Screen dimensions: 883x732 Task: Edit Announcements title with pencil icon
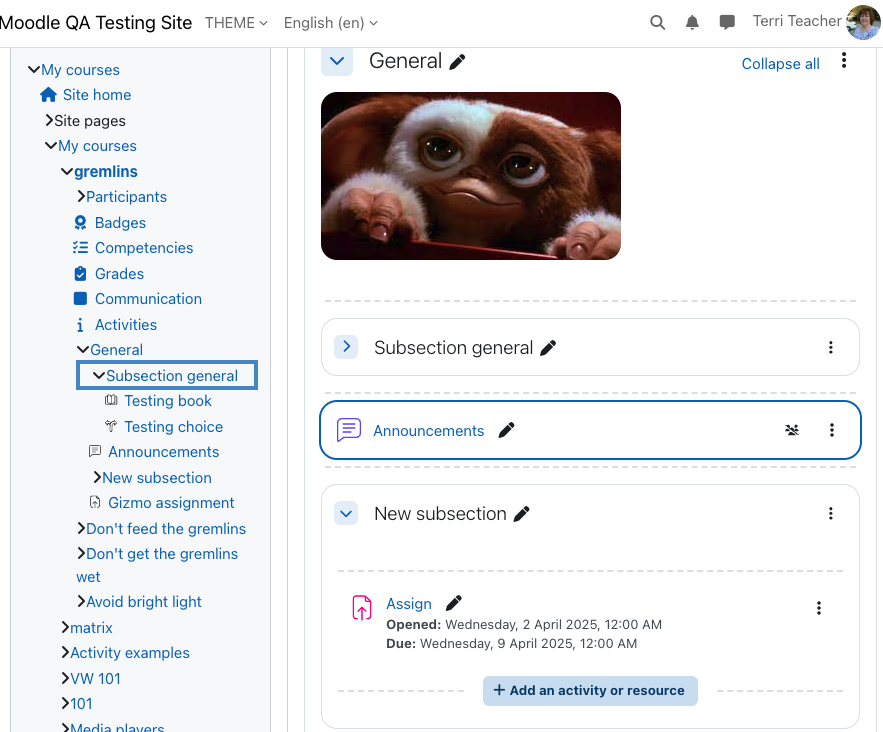[506, 430]
